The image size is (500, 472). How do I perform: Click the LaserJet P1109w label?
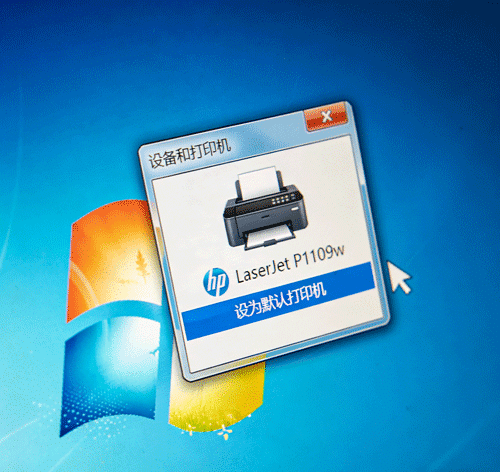[290, 264]
